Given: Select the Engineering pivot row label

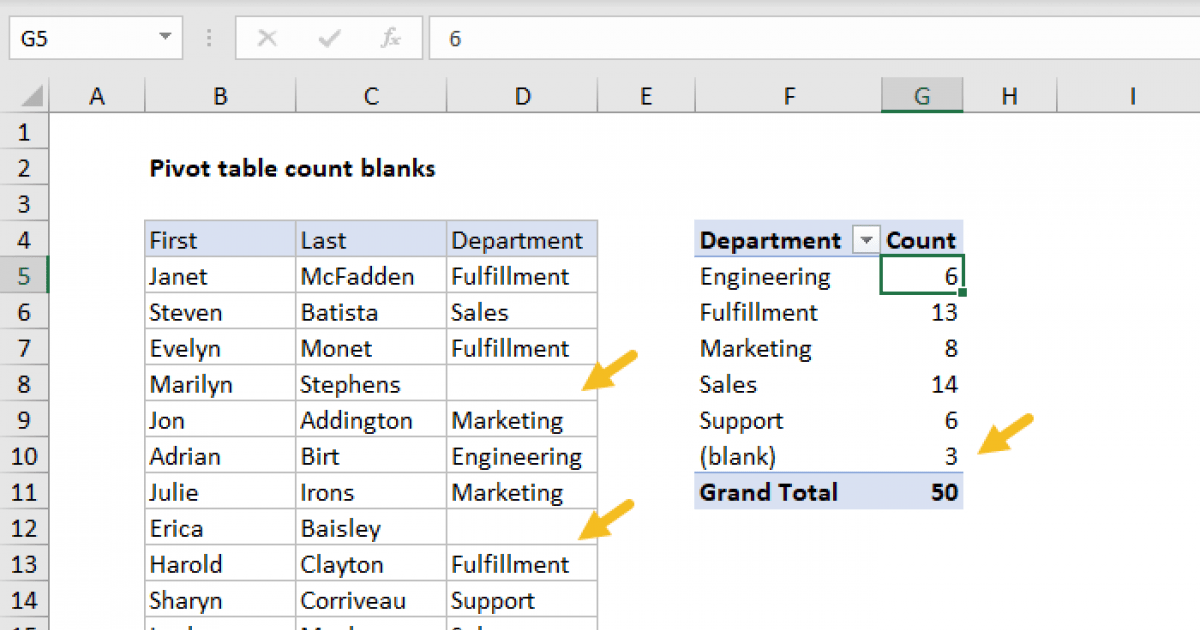Looking at the screenshot, I should [765, 277].
